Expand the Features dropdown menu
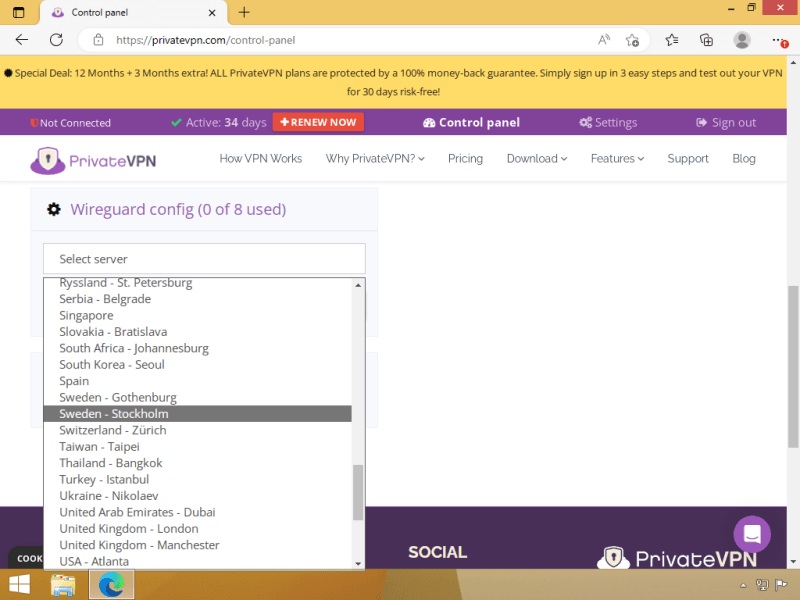This screenshot has height=600, width=800. tap(616, 159)
